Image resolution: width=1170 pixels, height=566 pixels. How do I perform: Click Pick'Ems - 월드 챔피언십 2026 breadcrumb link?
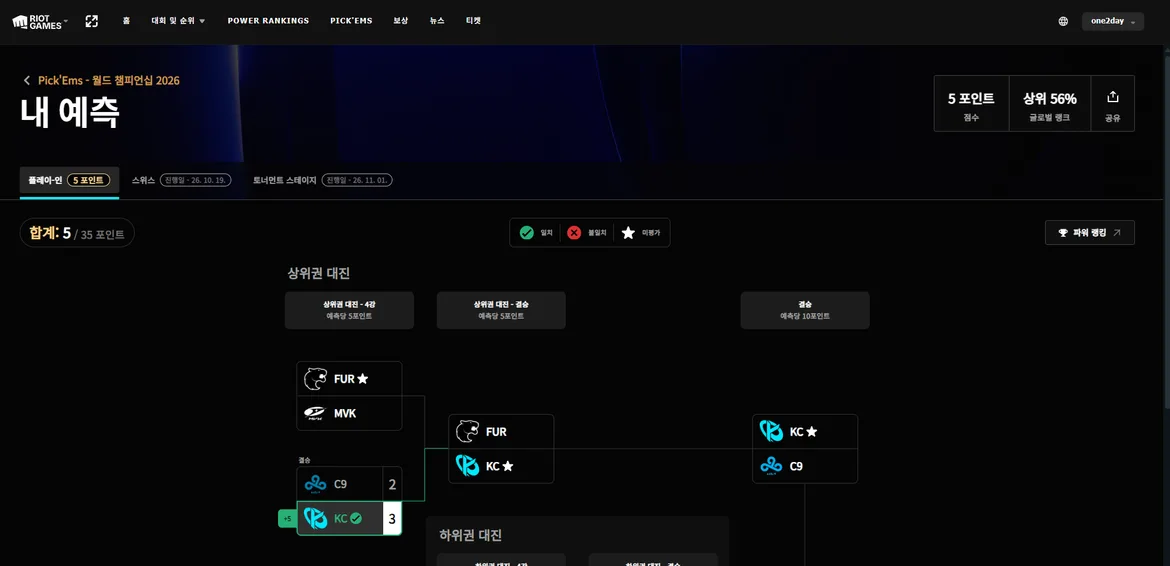click(x=109, y=81)
